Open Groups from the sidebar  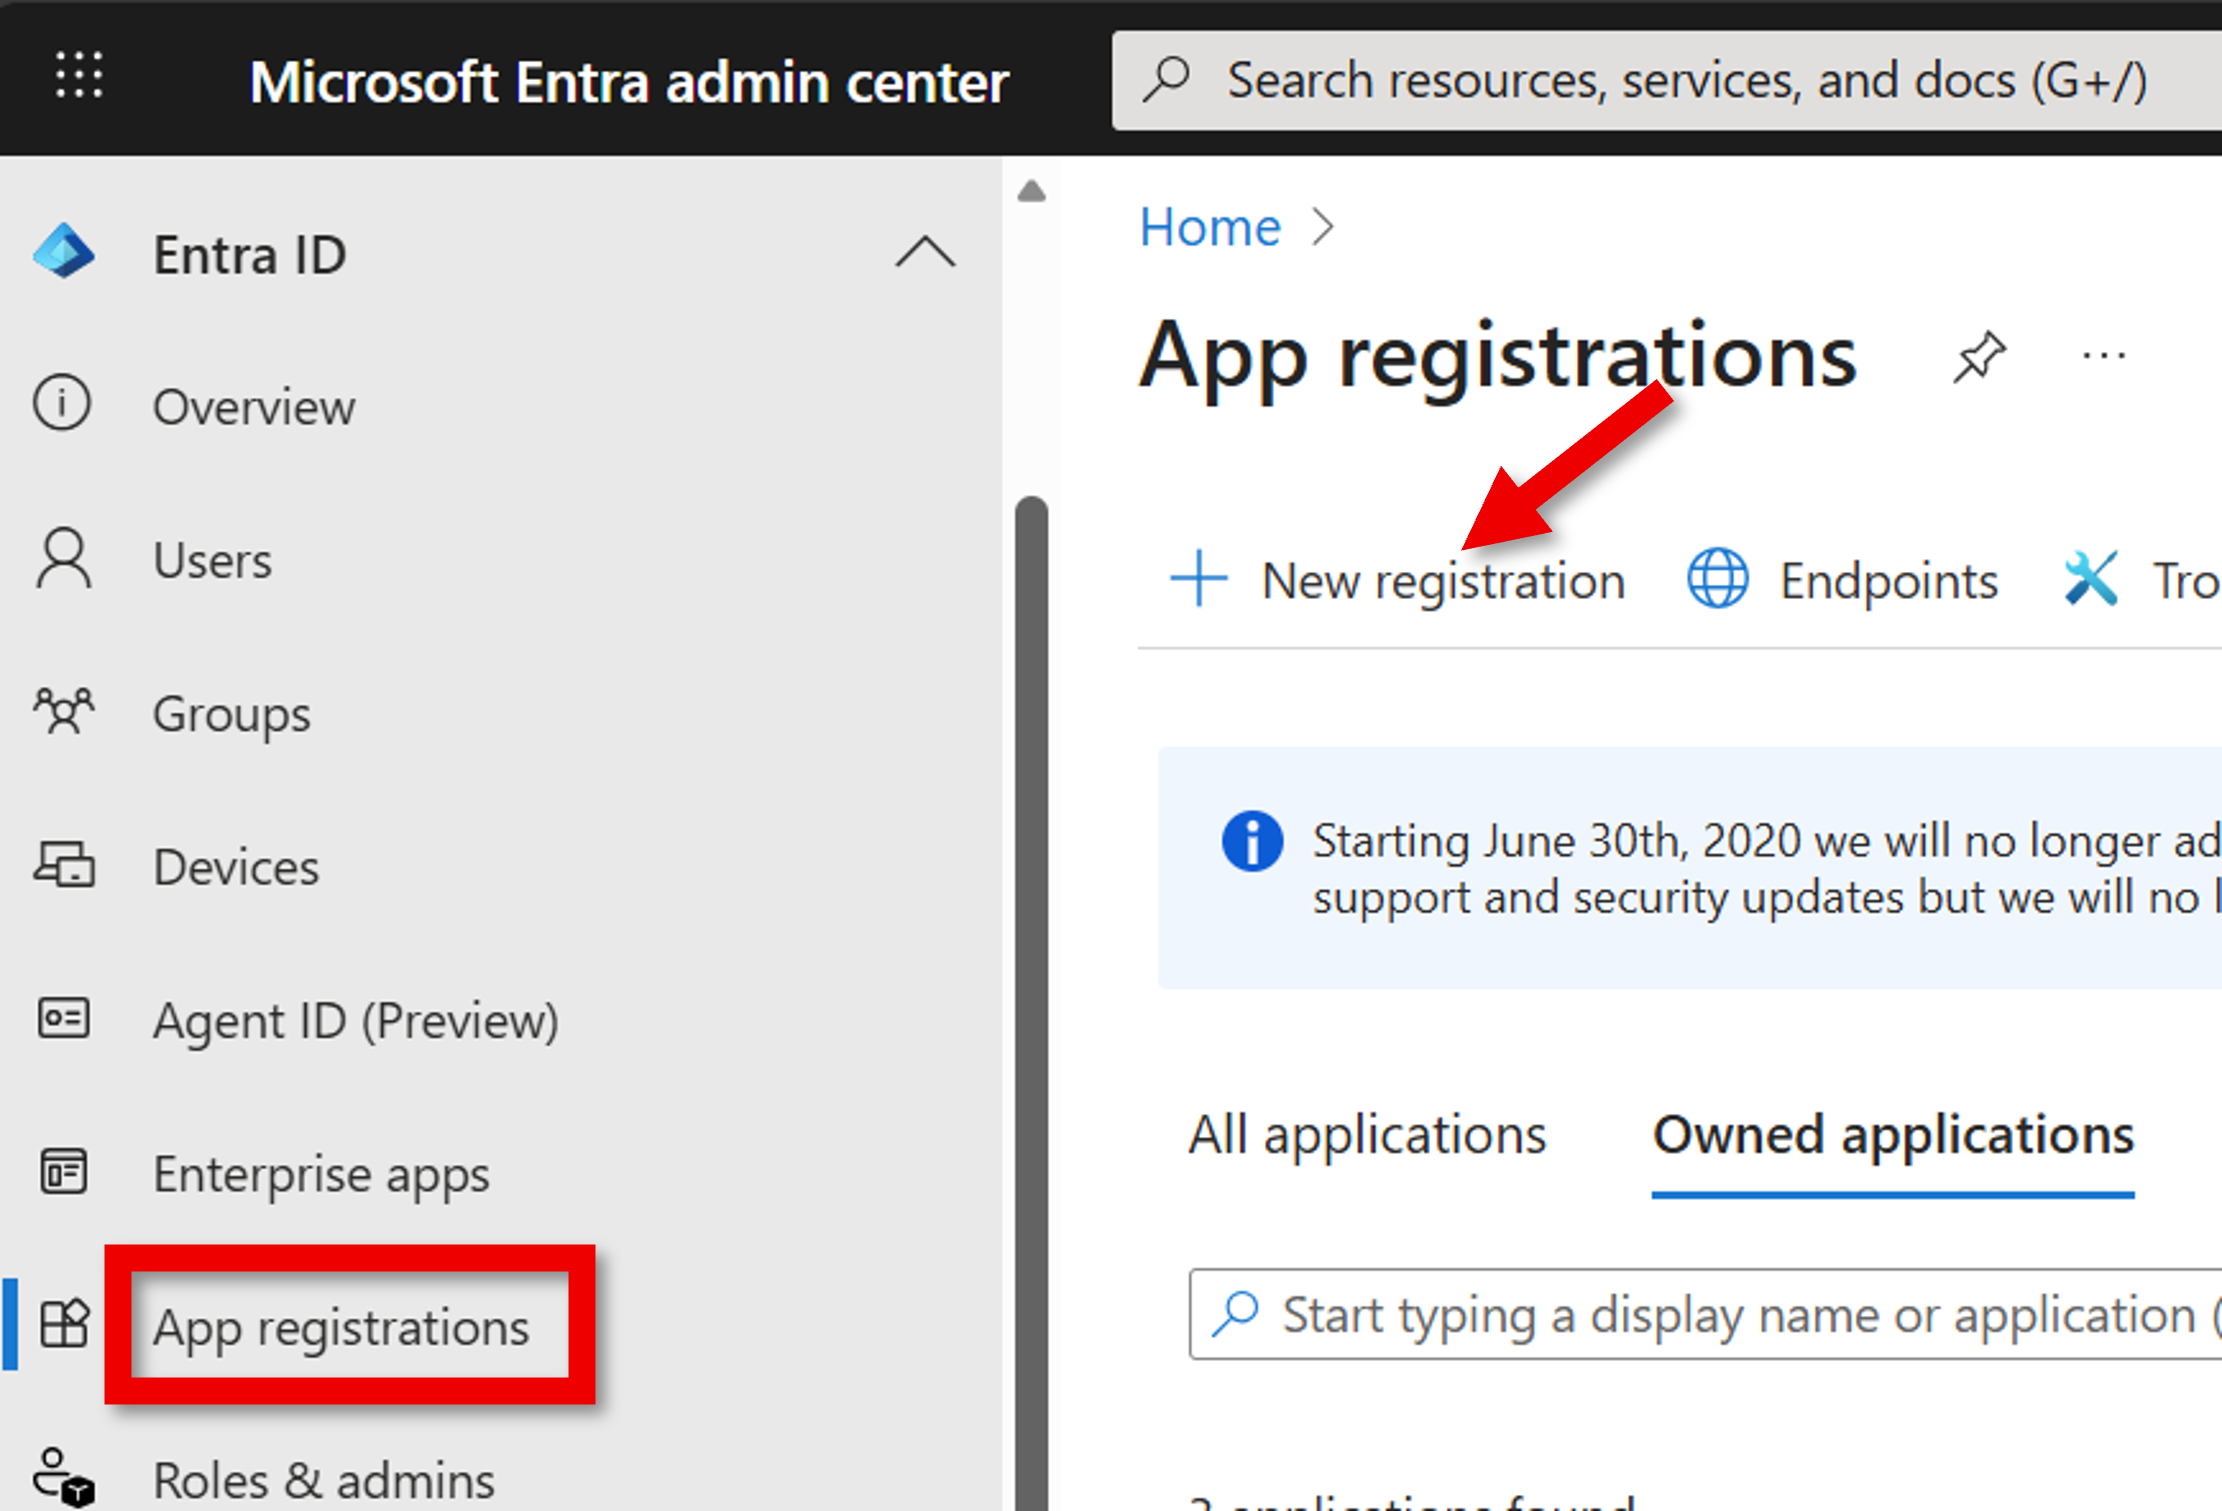[x=232, y=714]
